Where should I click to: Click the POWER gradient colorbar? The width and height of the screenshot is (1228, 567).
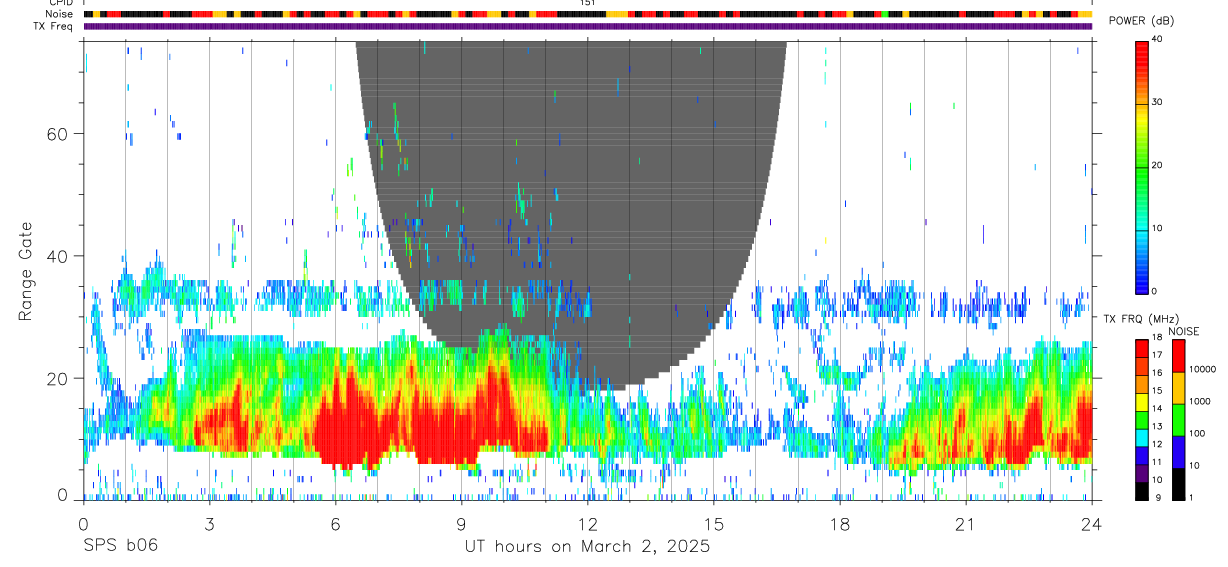(1141, 166)
